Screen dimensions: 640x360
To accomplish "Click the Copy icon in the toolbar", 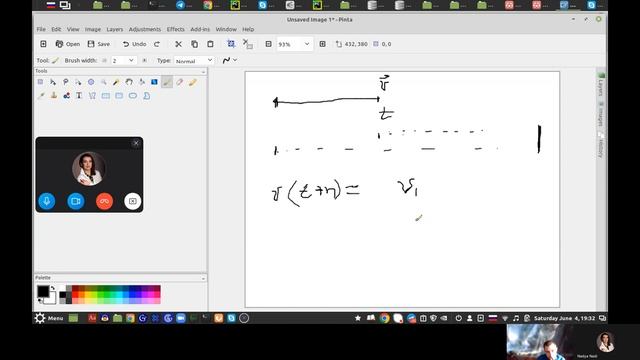I will click(195, 44).
